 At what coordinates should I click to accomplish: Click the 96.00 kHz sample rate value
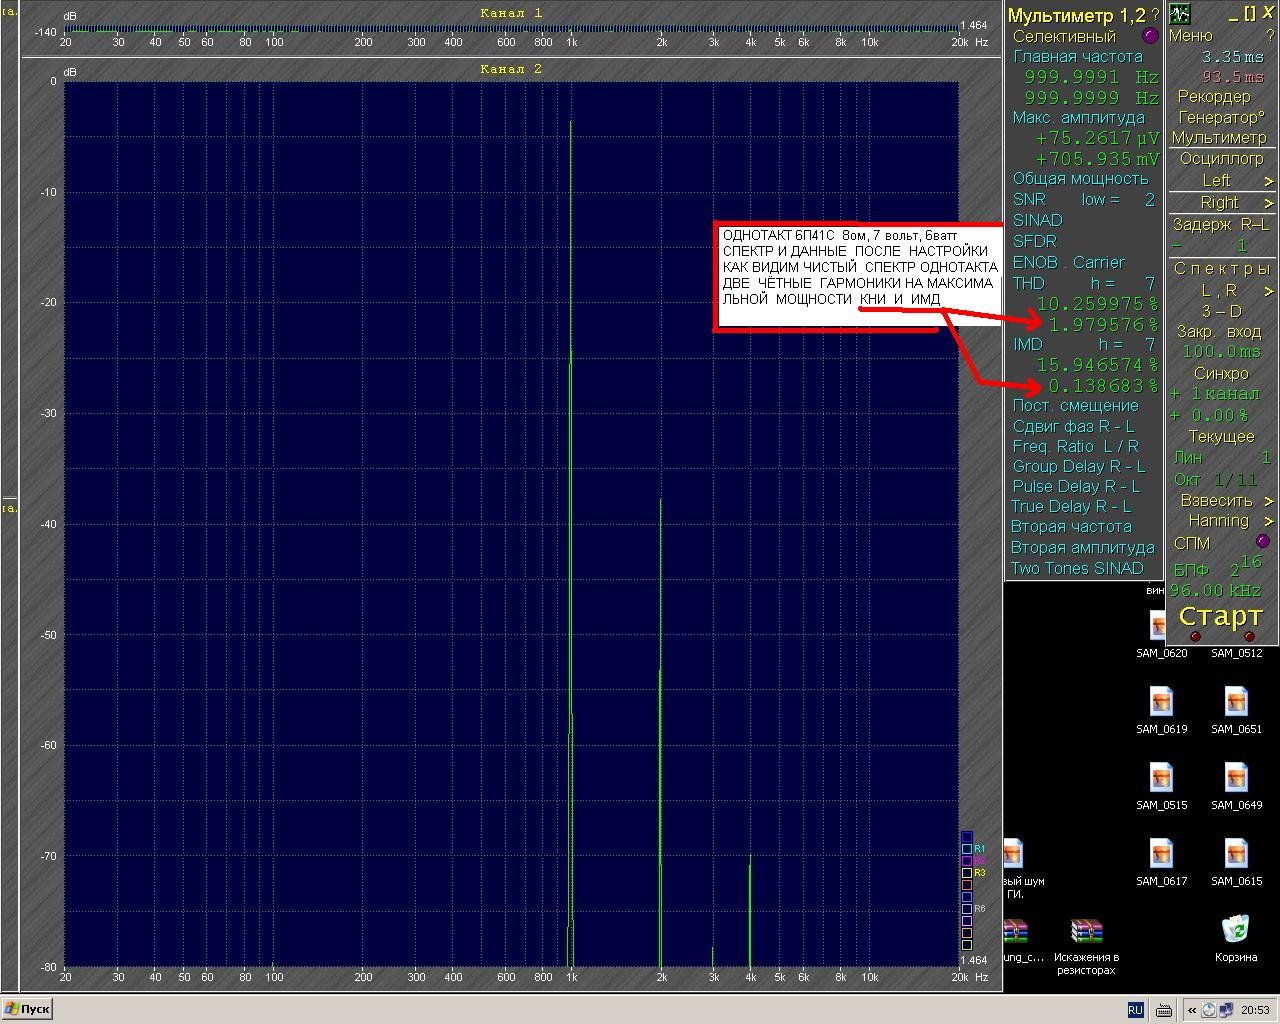[1216, 591]
